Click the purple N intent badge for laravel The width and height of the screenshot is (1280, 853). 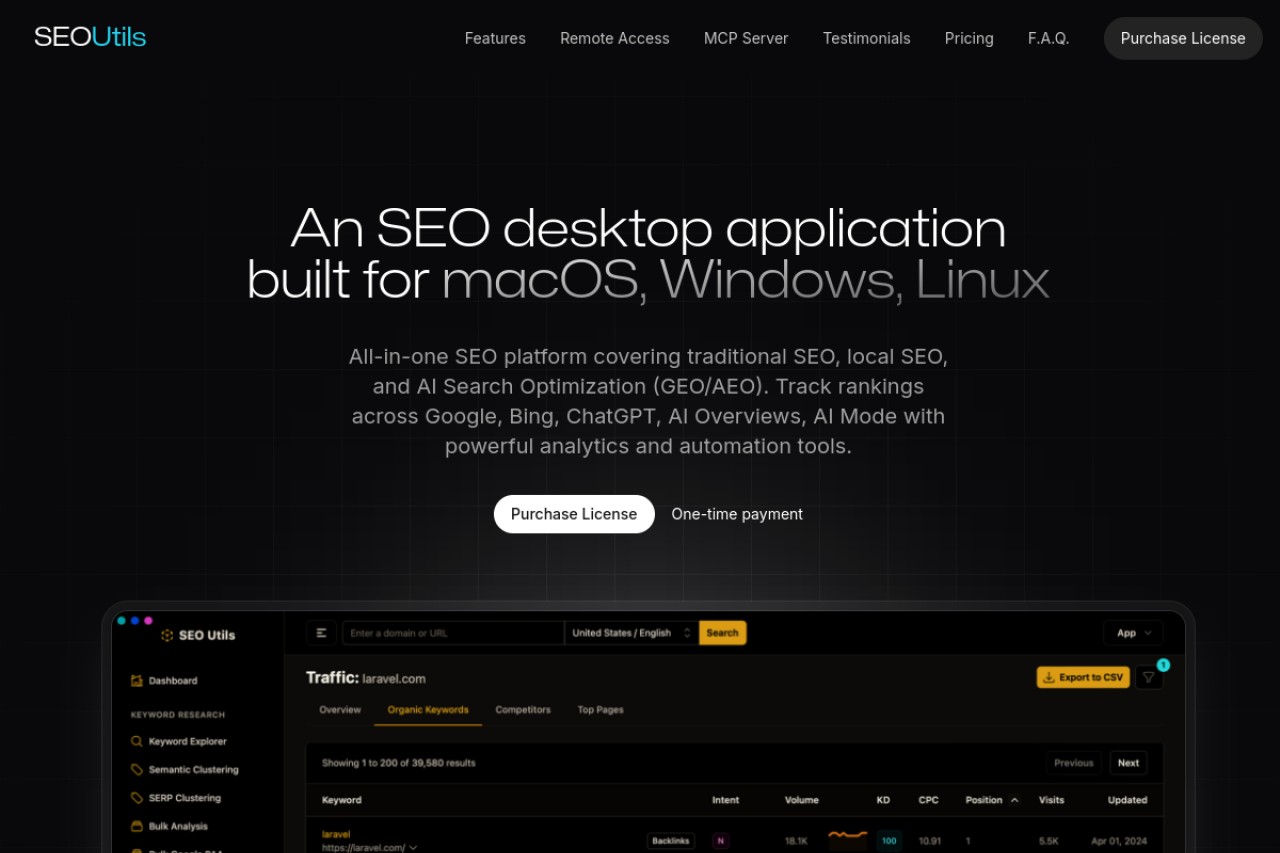(x=721, y=841)
